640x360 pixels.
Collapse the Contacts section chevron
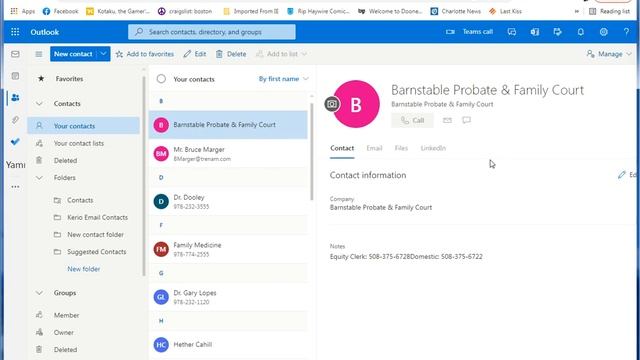39,104
